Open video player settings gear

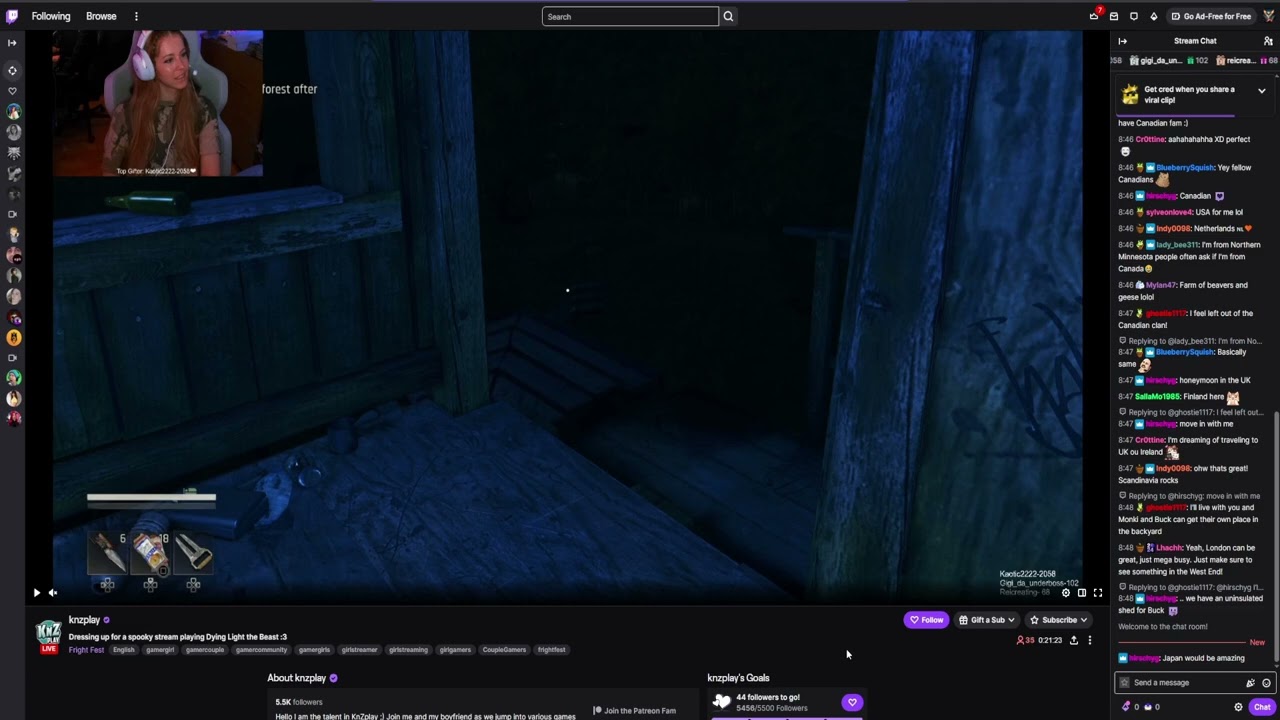coord(1065,593)
